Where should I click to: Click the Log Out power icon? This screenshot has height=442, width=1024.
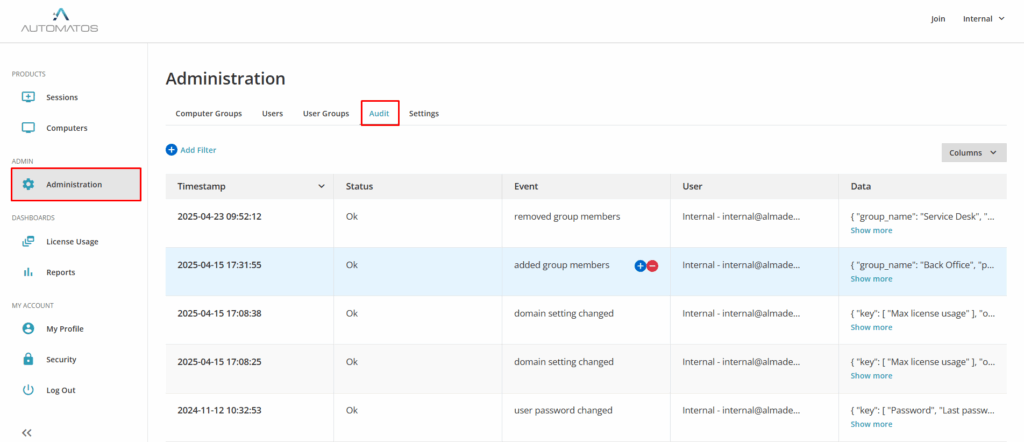click(28, 390)
